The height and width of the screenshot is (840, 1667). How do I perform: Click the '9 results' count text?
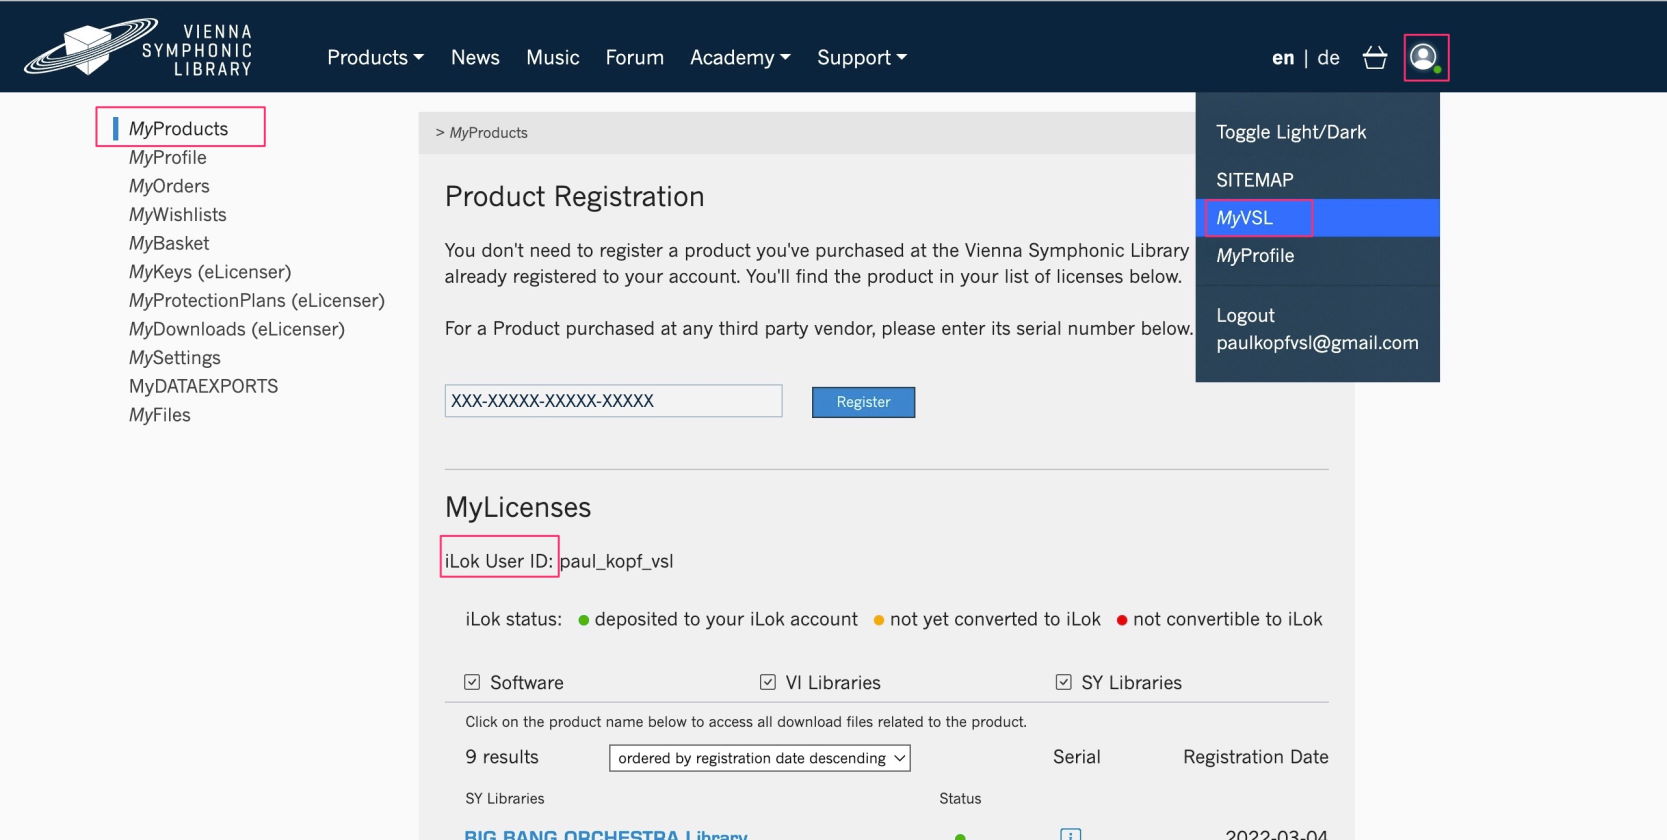[x=502, y=757]
